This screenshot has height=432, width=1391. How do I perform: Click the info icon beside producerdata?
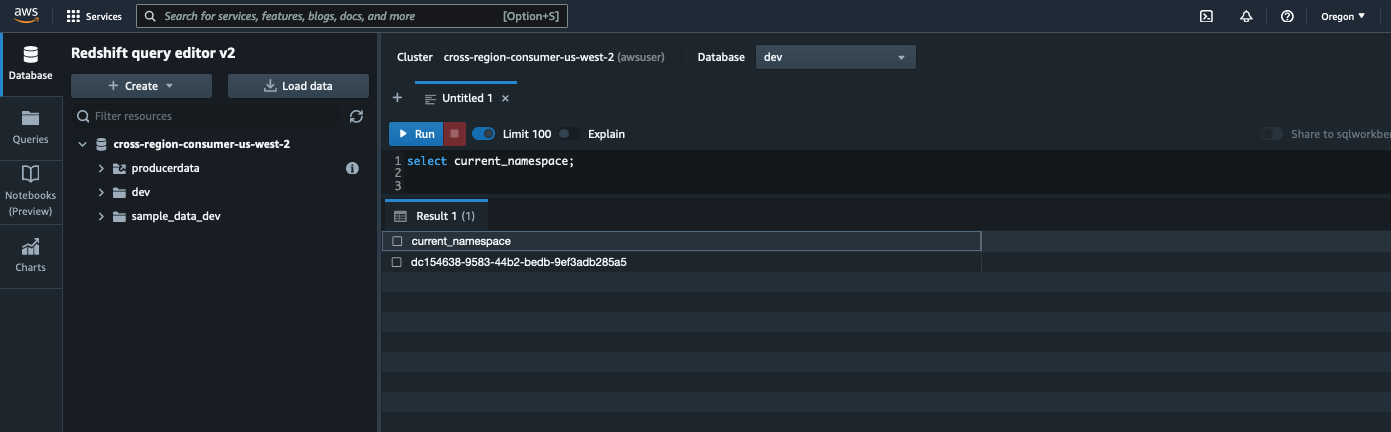point(352,168)
